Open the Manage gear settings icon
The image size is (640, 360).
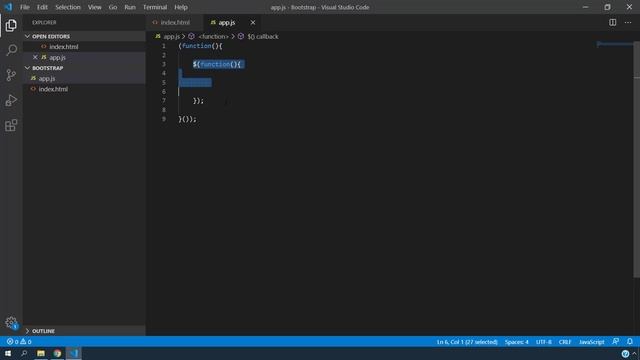[x=11, y=323]
